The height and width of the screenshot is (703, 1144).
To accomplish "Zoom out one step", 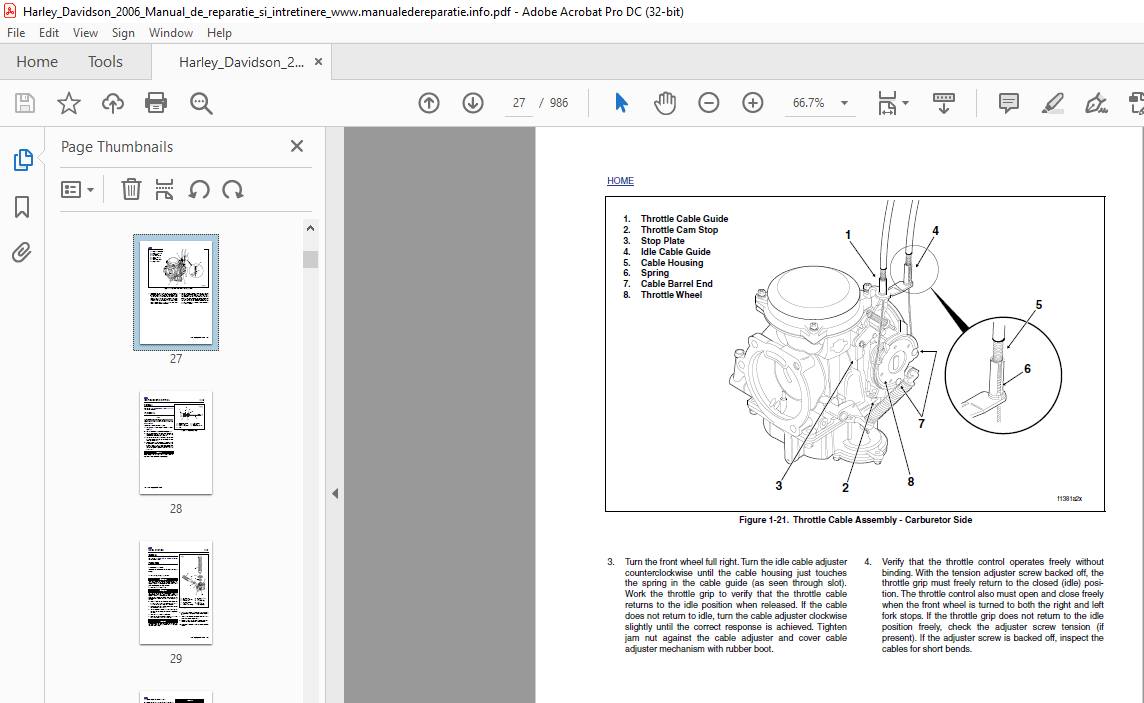I will (709, 102).
